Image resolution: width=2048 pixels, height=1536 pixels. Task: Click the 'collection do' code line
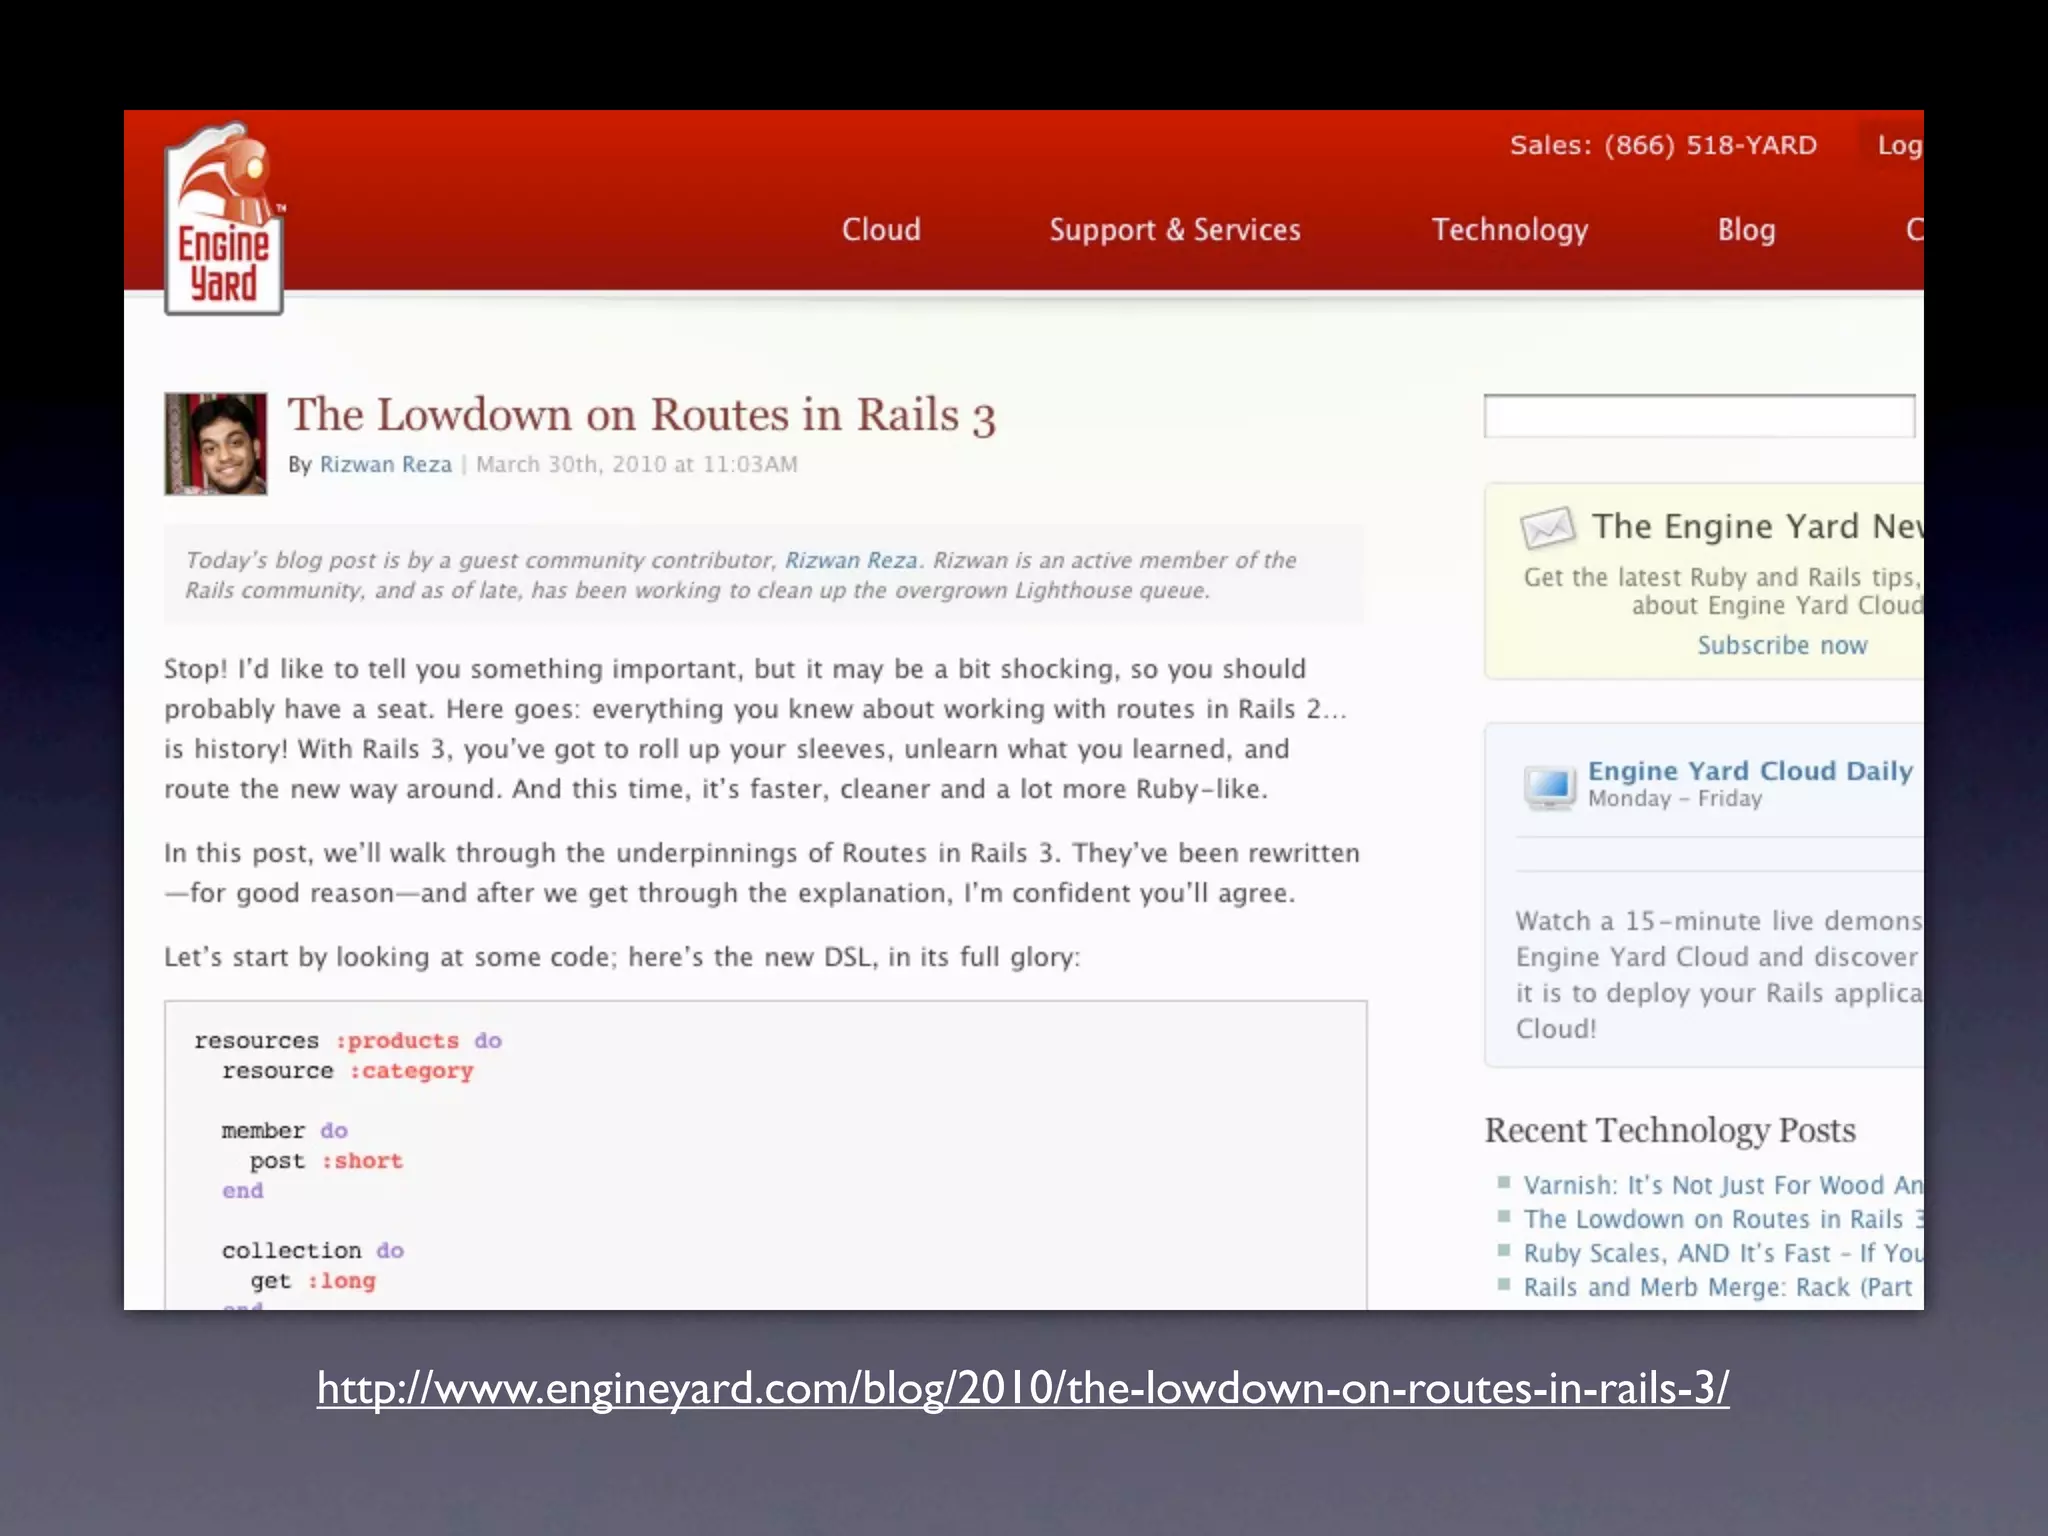pyautogui.click(x=313, y=1250)
